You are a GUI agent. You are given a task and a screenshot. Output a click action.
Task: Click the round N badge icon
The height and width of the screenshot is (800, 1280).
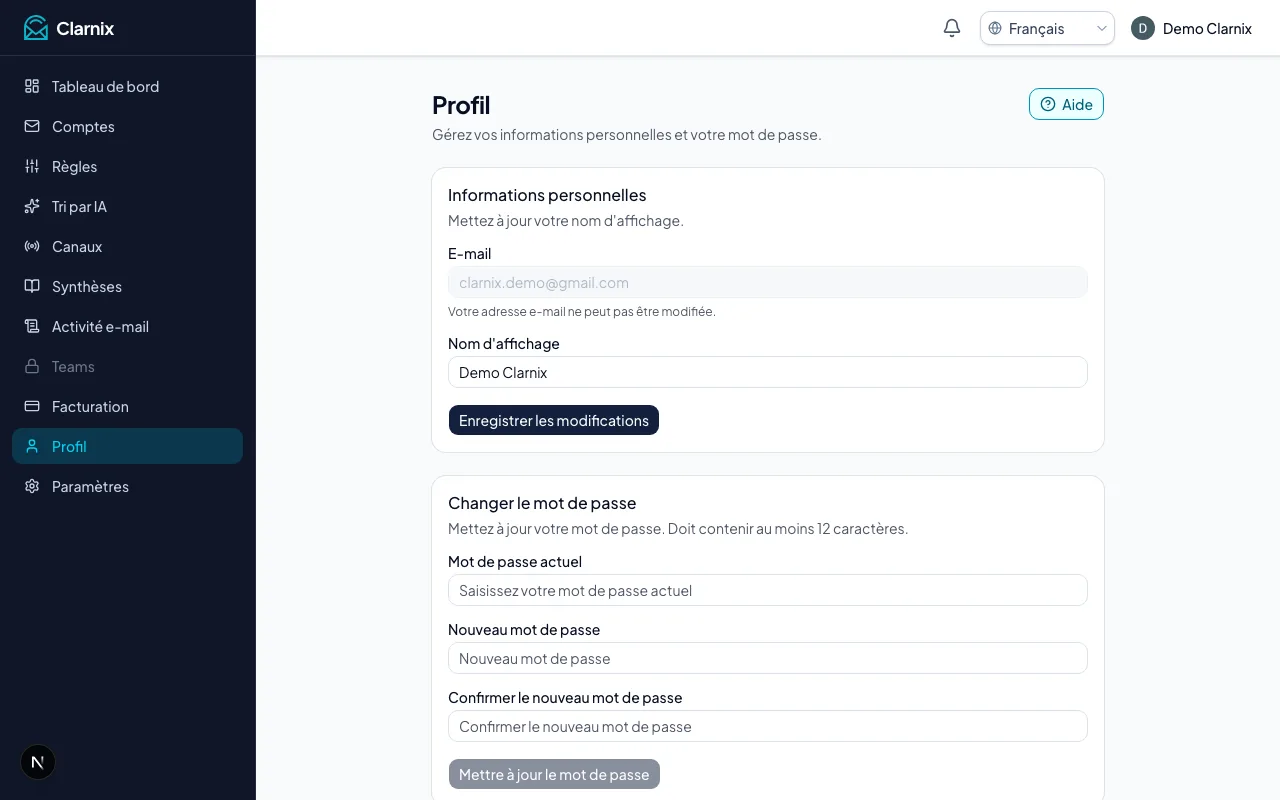(x=38, y=762)
